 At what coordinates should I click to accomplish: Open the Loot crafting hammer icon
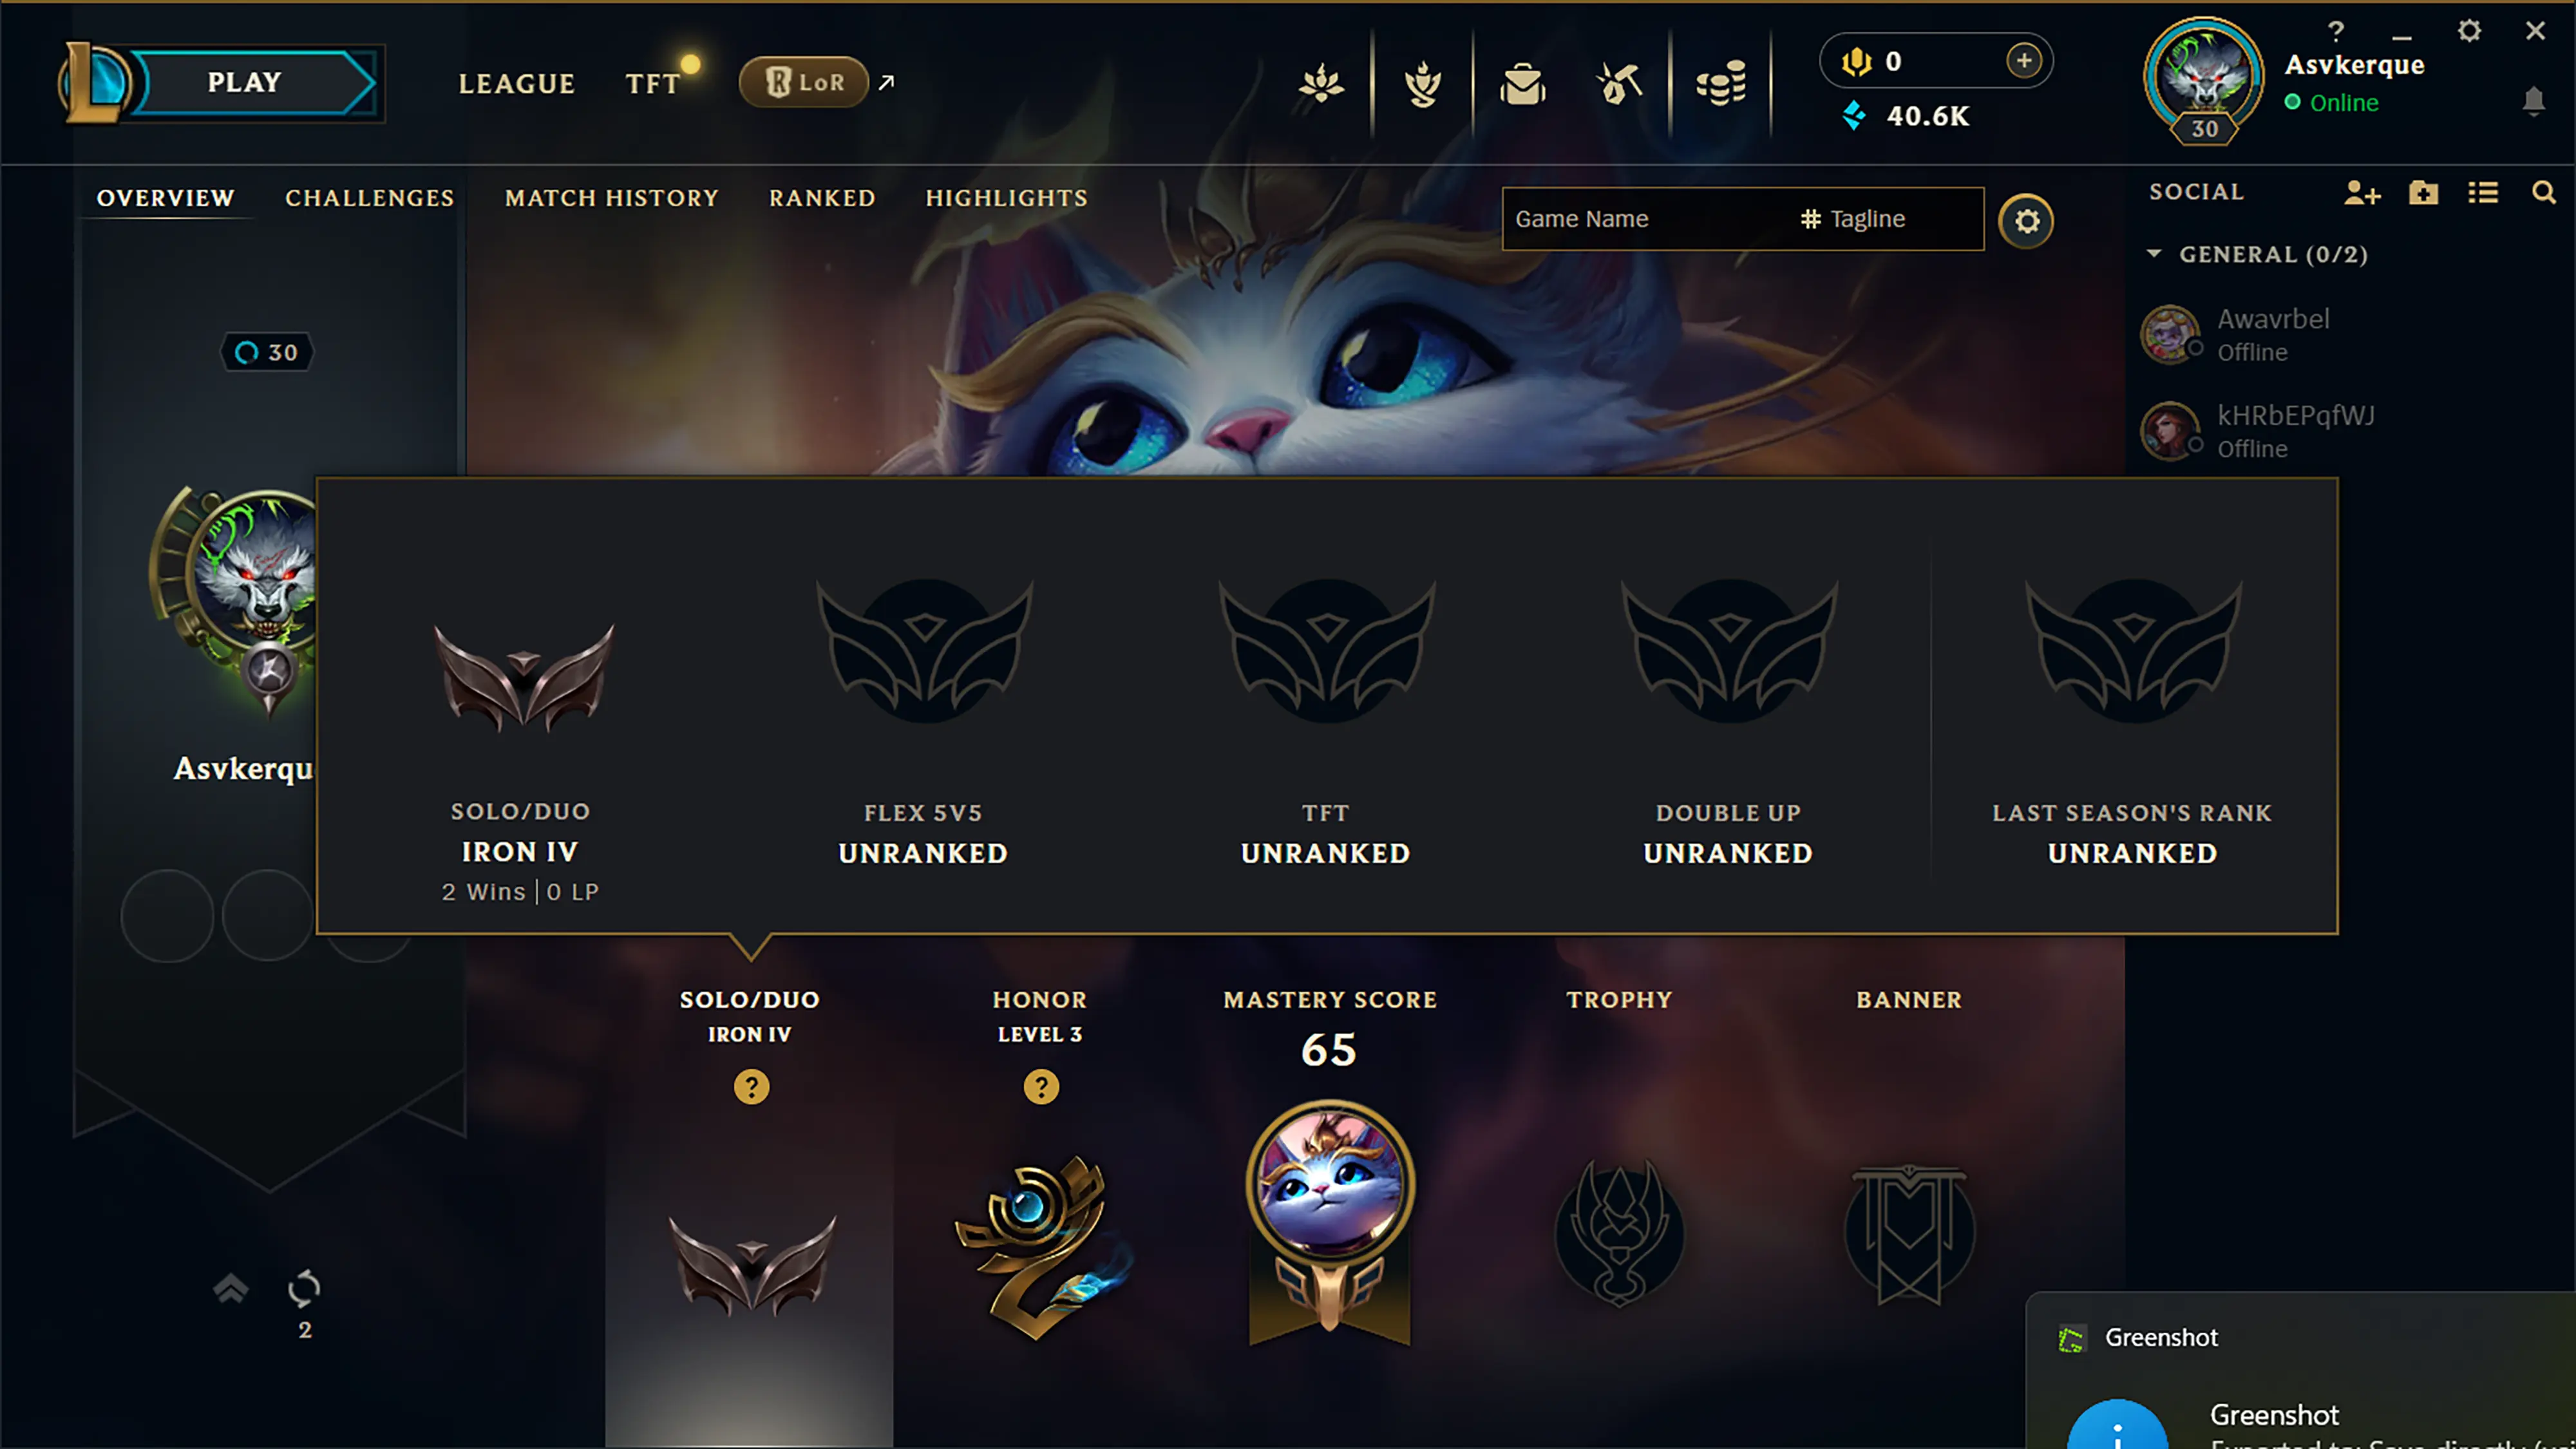point(1620,84)
